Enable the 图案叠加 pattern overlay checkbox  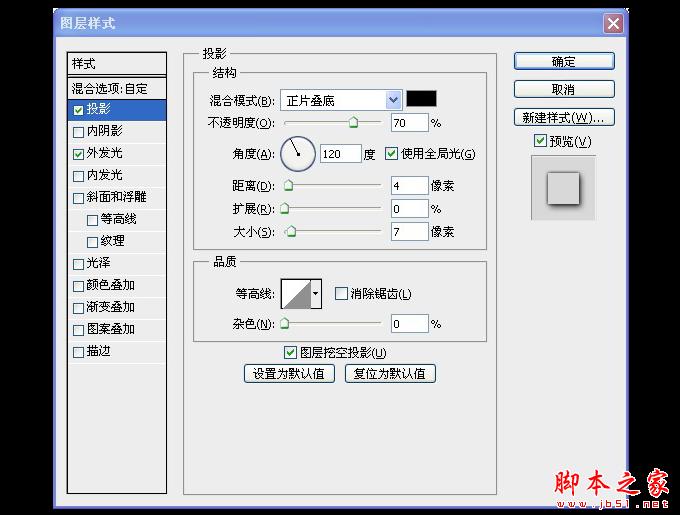78,330
